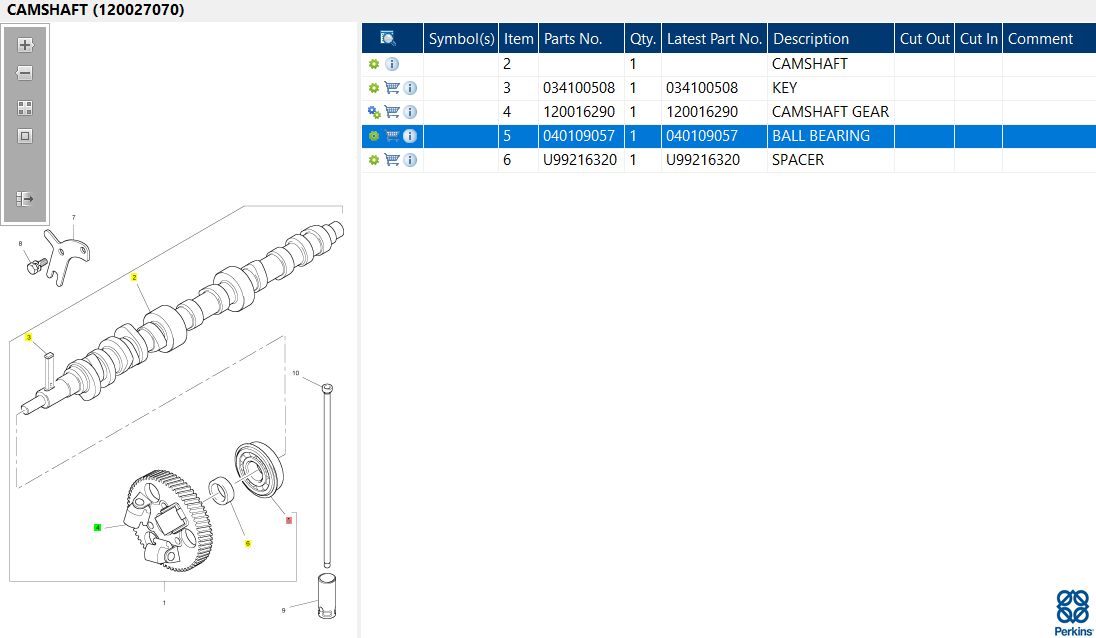Click the gear icon for KEY row
The image size is (1096, 638).
coord(374,88)
